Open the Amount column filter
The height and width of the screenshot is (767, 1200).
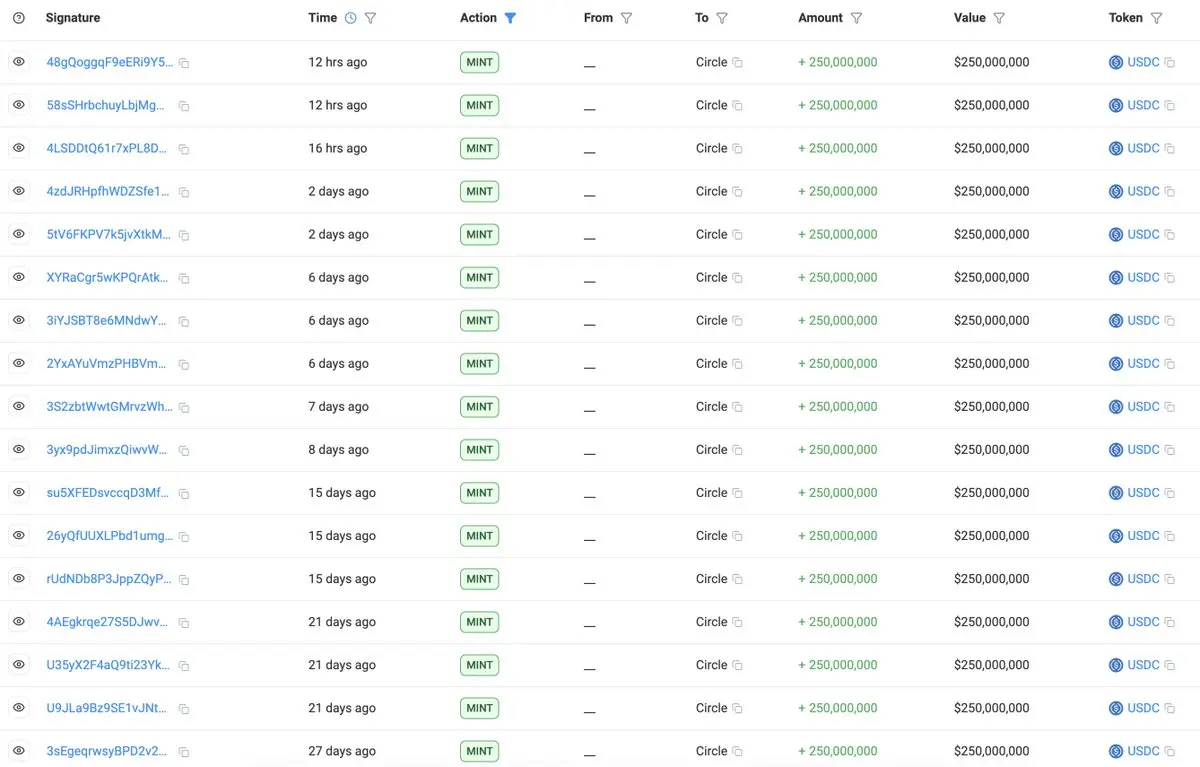point(856,18)
